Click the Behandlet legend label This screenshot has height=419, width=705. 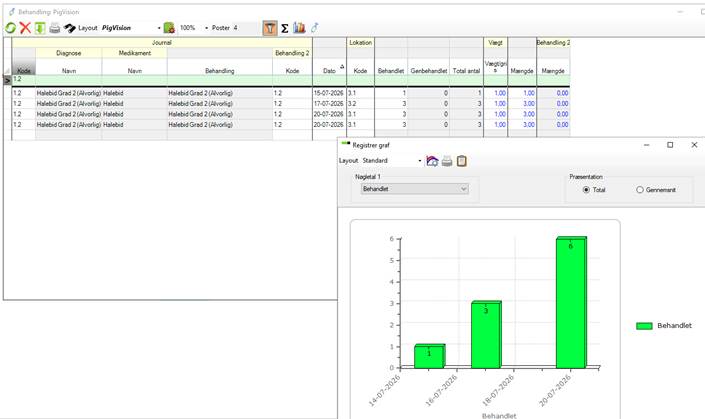coord(674,325)
